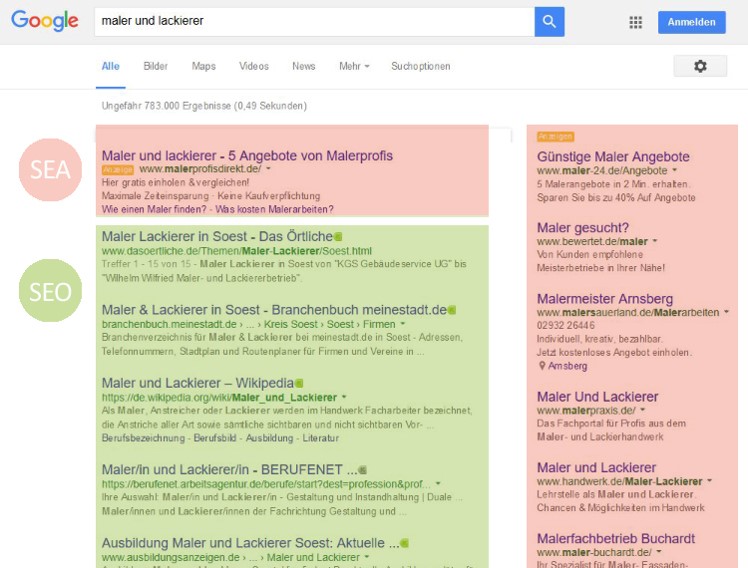Open ad 'Maler und Lackierer' from handwerk.de
This screenshot has width=748, height=568.
coord(596,467)
